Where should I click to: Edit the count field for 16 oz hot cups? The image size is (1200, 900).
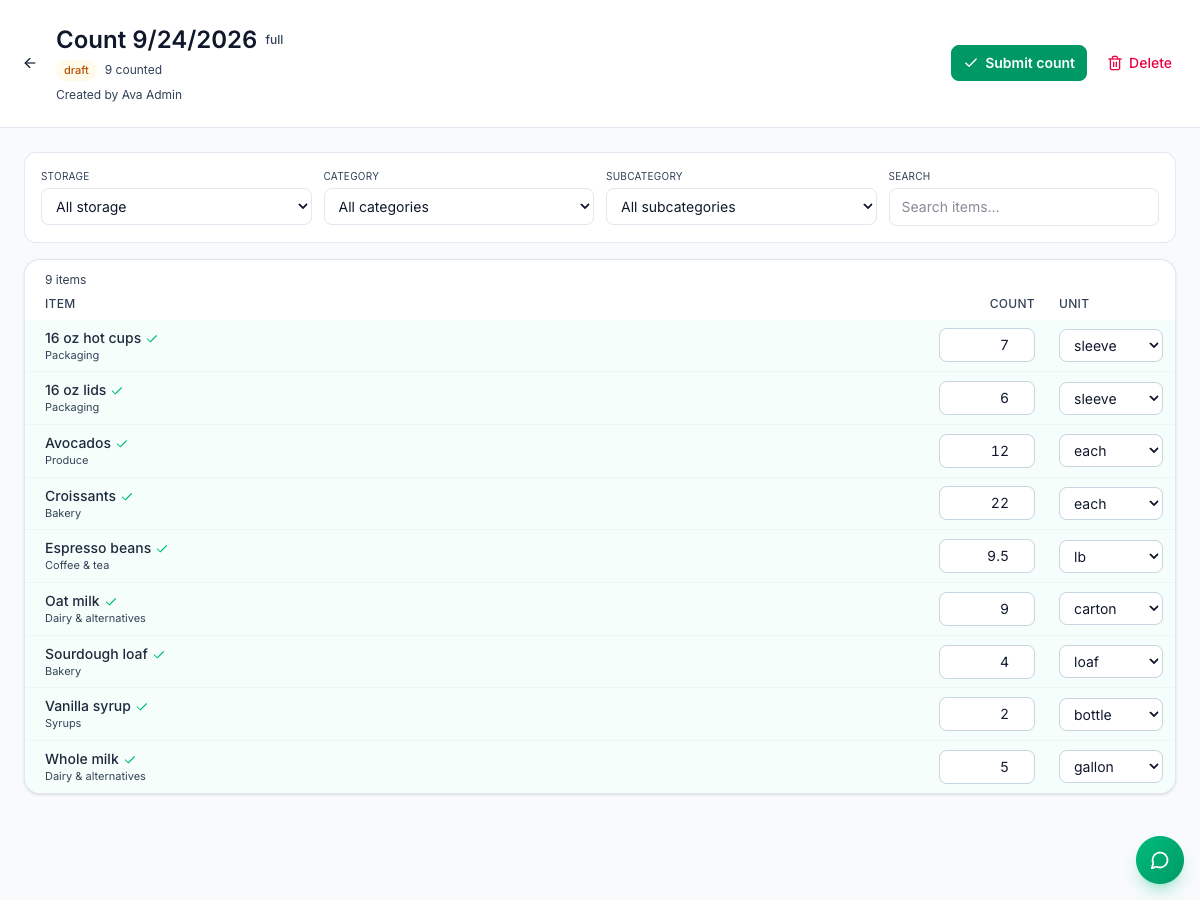[x=987, y=346]
